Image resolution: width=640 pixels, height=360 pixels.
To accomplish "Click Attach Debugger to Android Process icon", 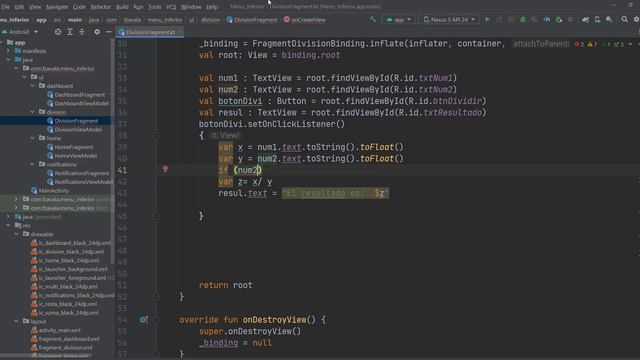I will (x=559, y=19).
